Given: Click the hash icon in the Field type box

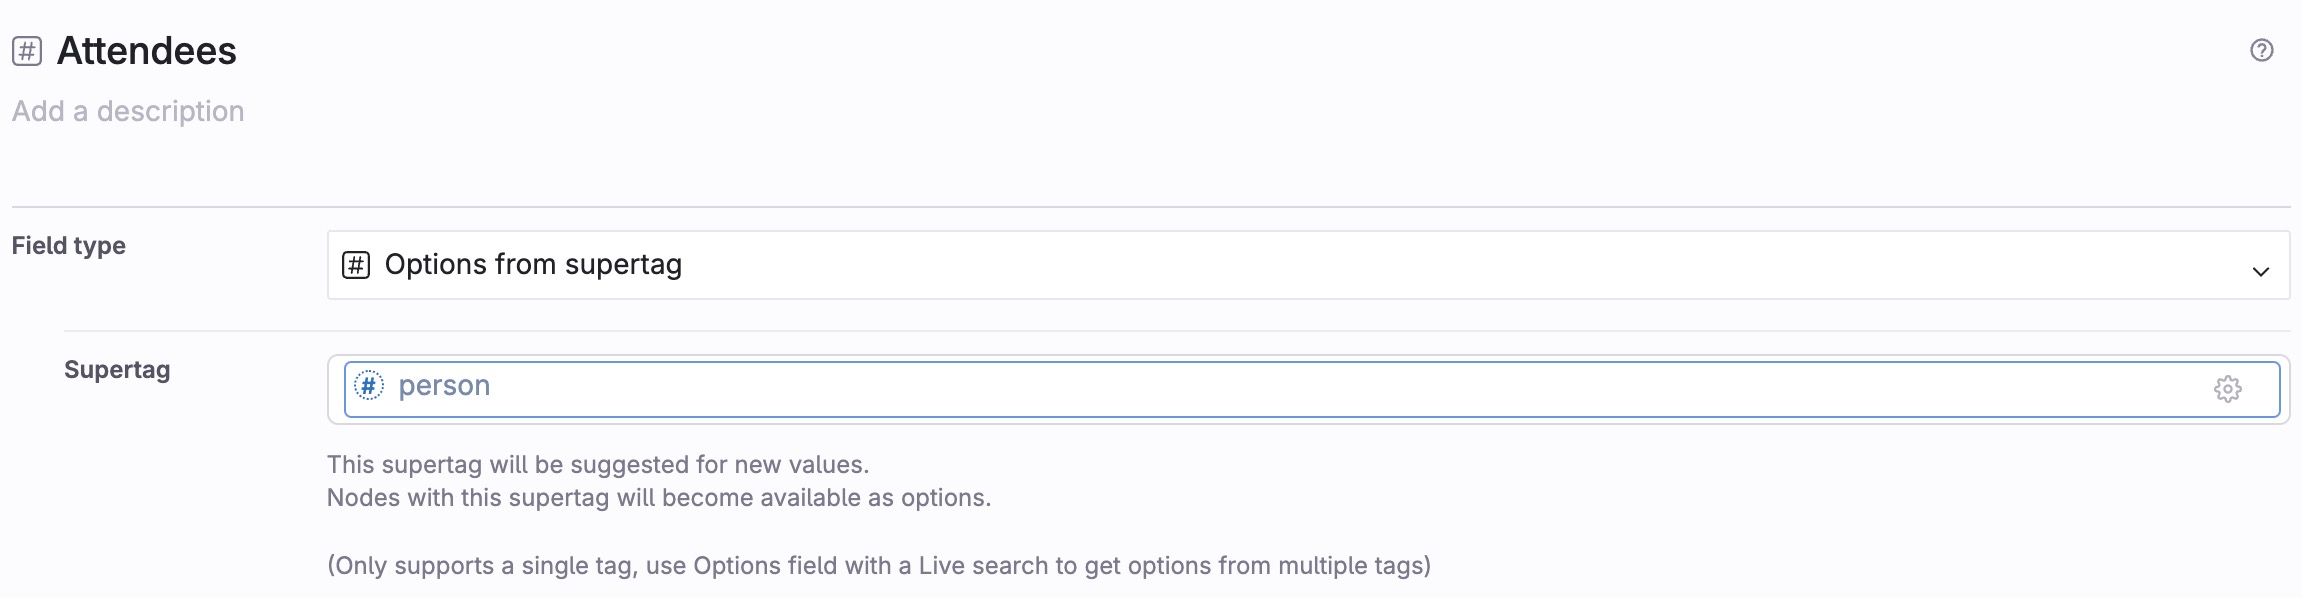Looking at the screenshot, I should [x=356, y=265].
